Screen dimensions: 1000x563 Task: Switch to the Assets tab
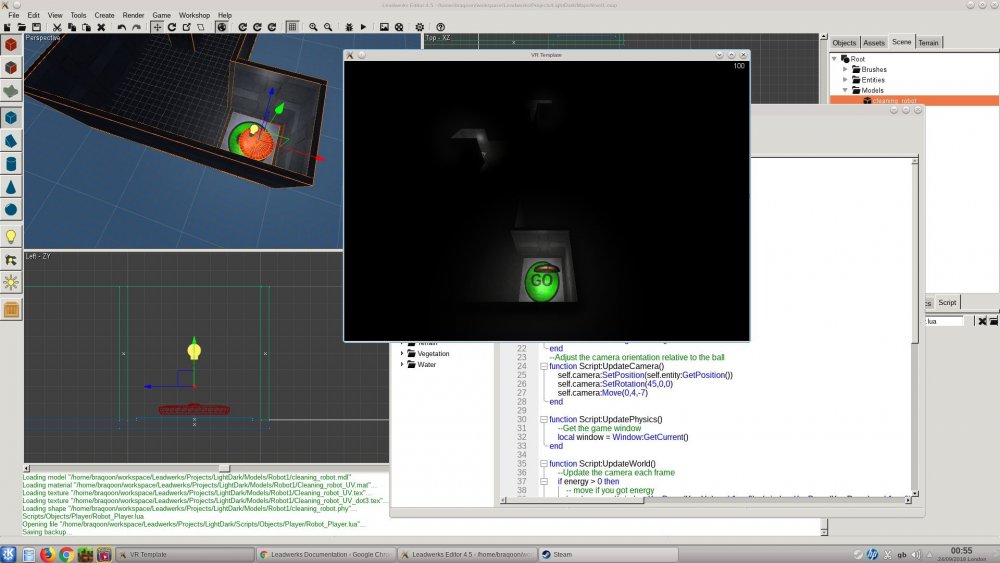873,43
